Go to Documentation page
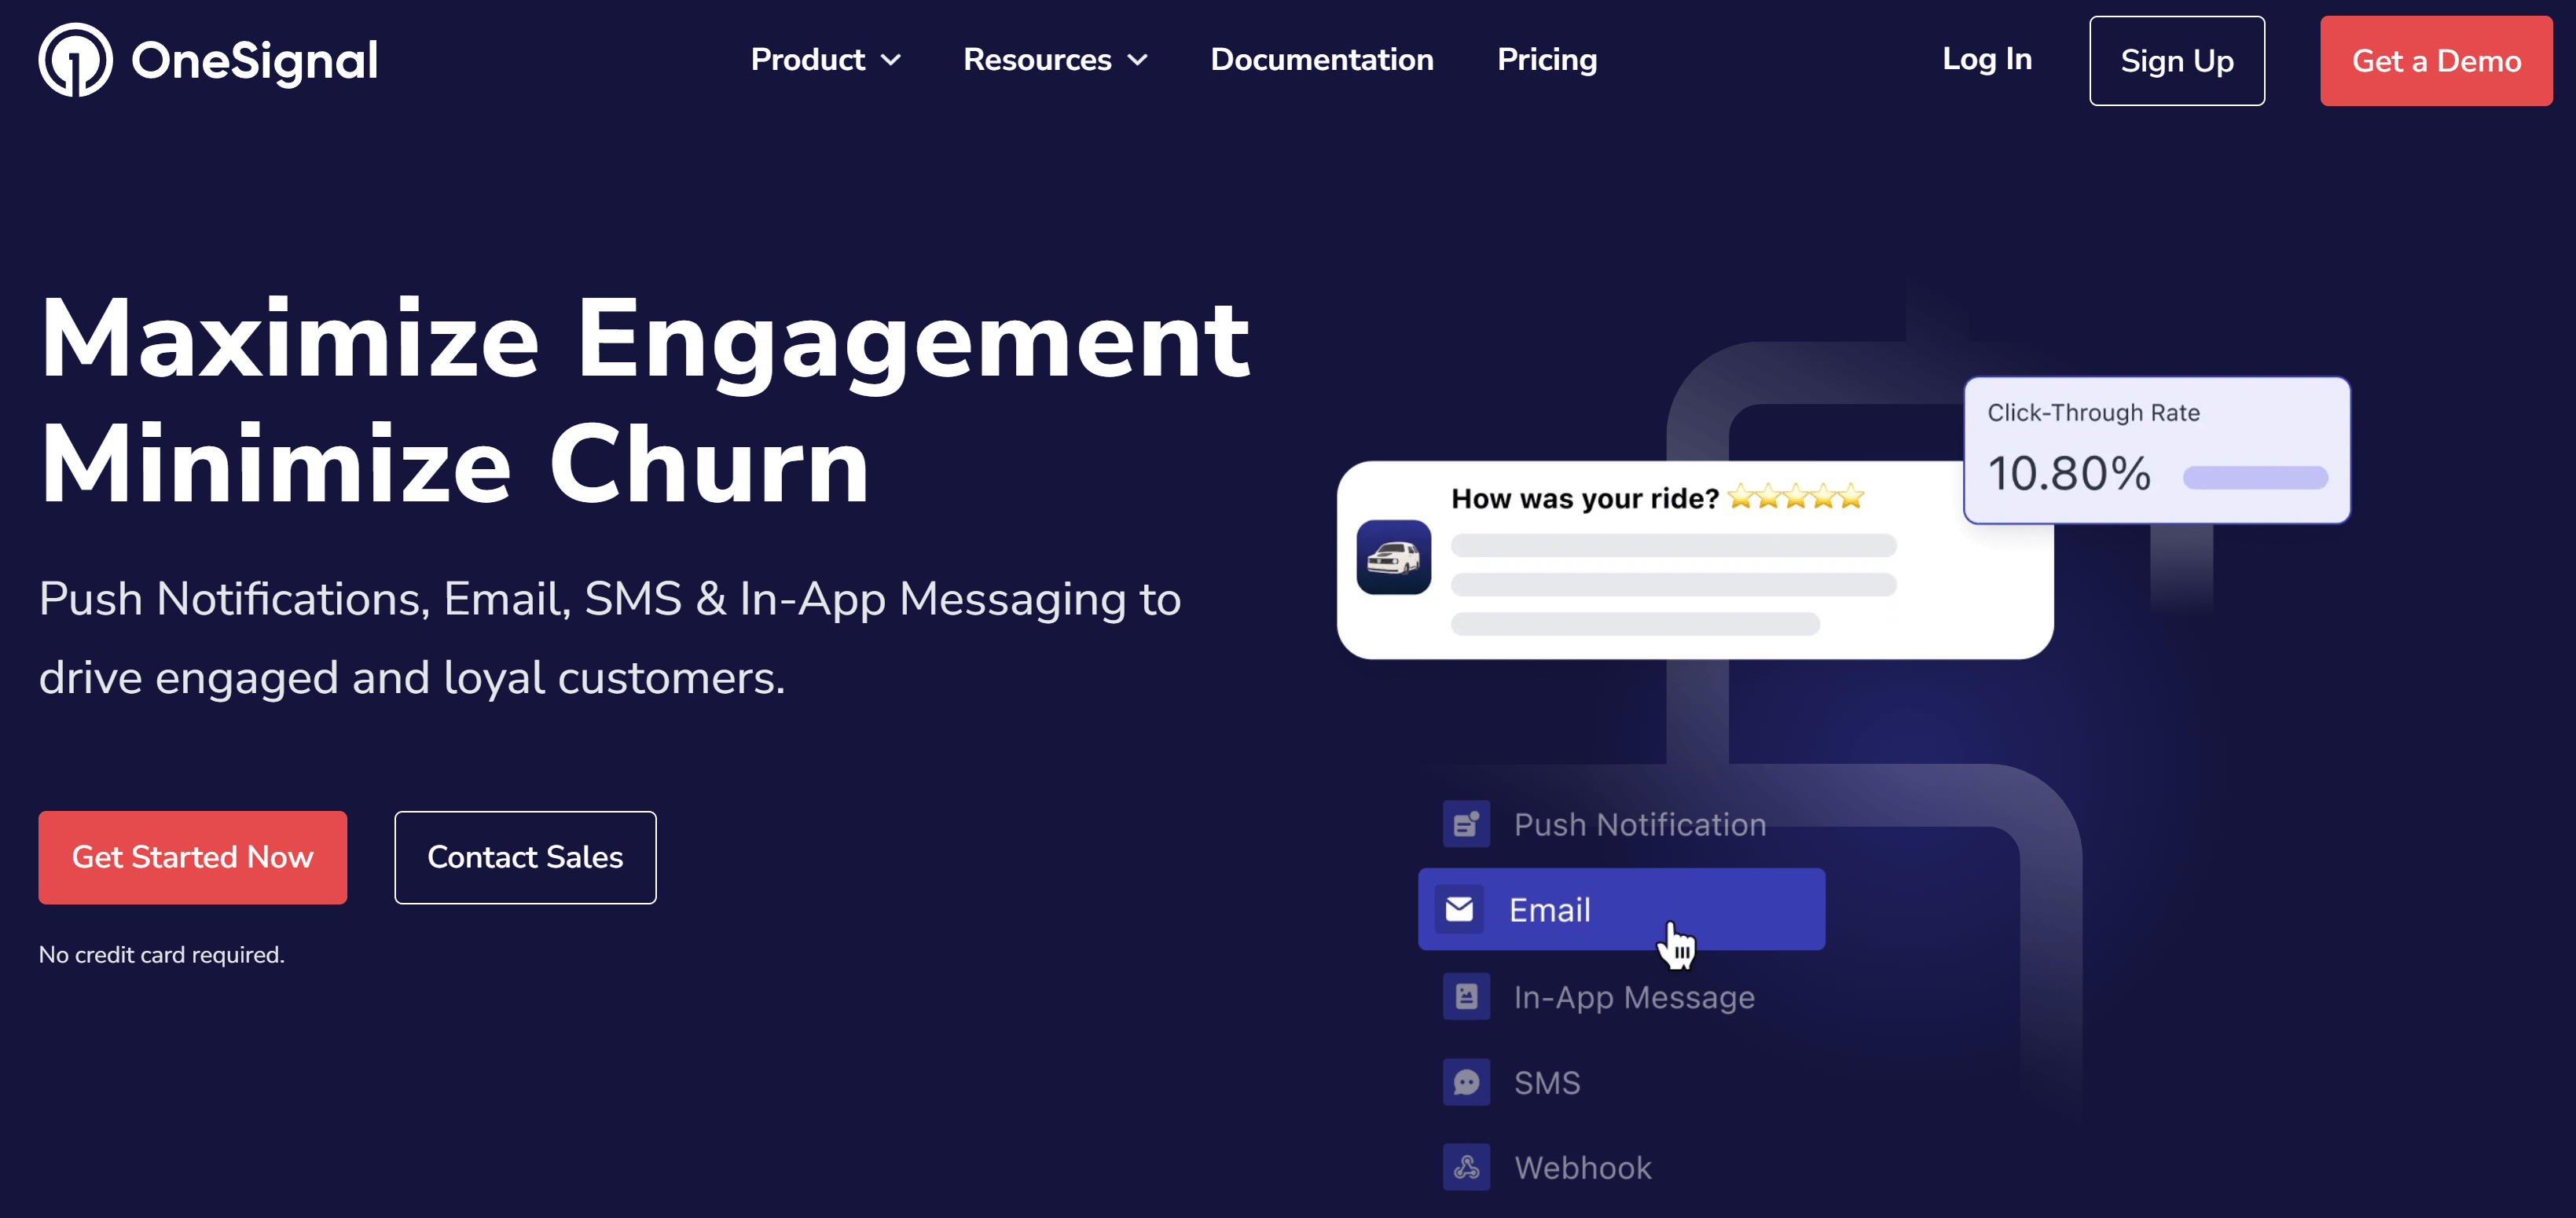Screen dimensions: 2576x1218 1322,60
